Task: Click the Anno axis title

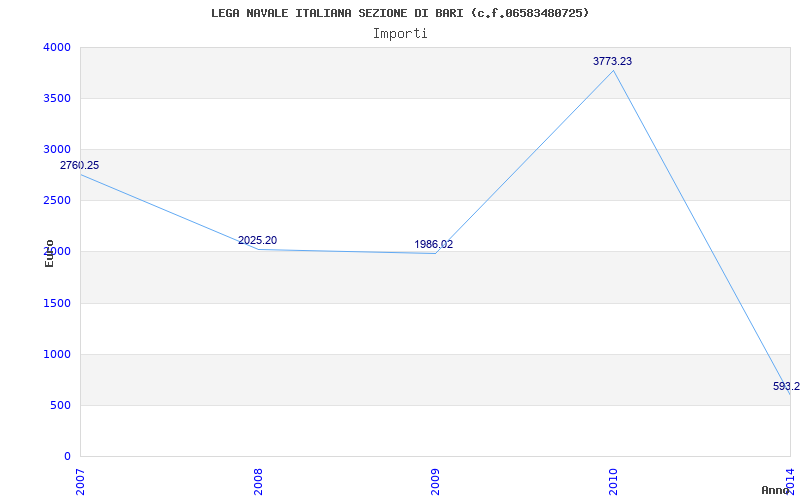Action: point(775,490)
